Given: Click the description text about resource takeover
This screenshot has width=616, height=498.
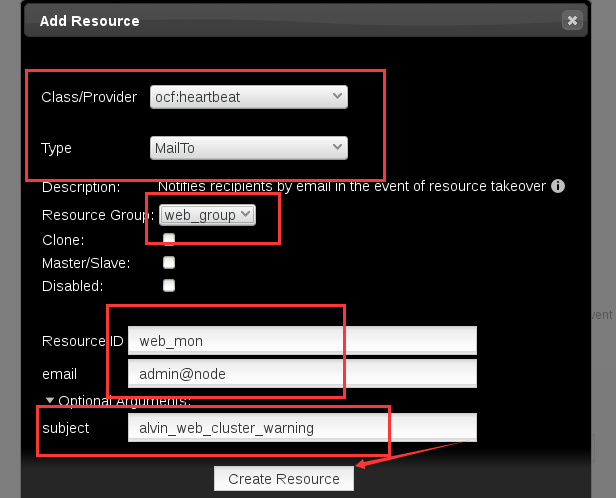Looking at the screenshot, I should (352, 186).
